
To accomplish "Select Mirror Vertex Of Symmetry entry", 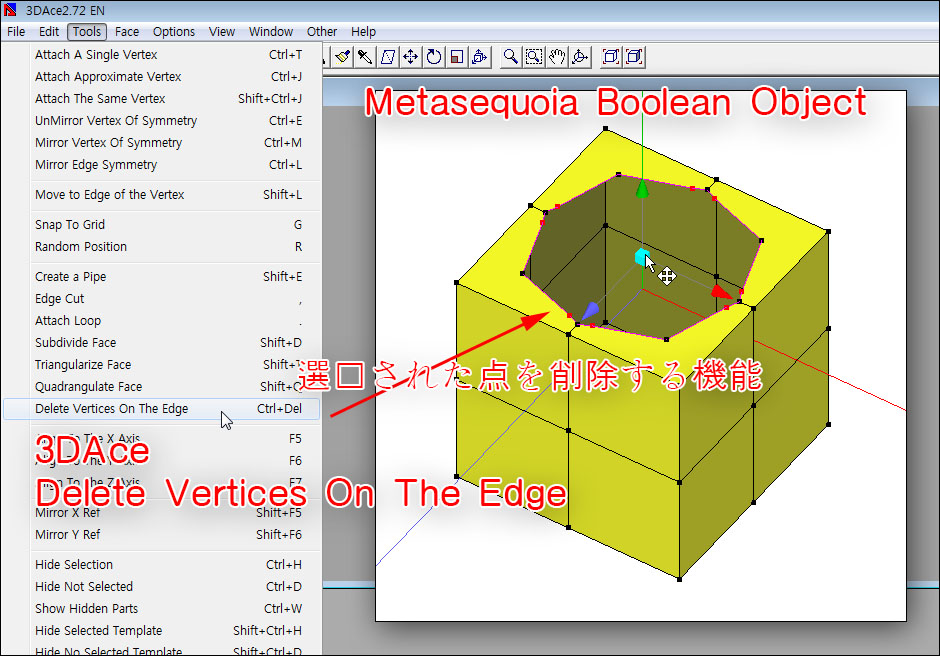I will tap(161, 143).
